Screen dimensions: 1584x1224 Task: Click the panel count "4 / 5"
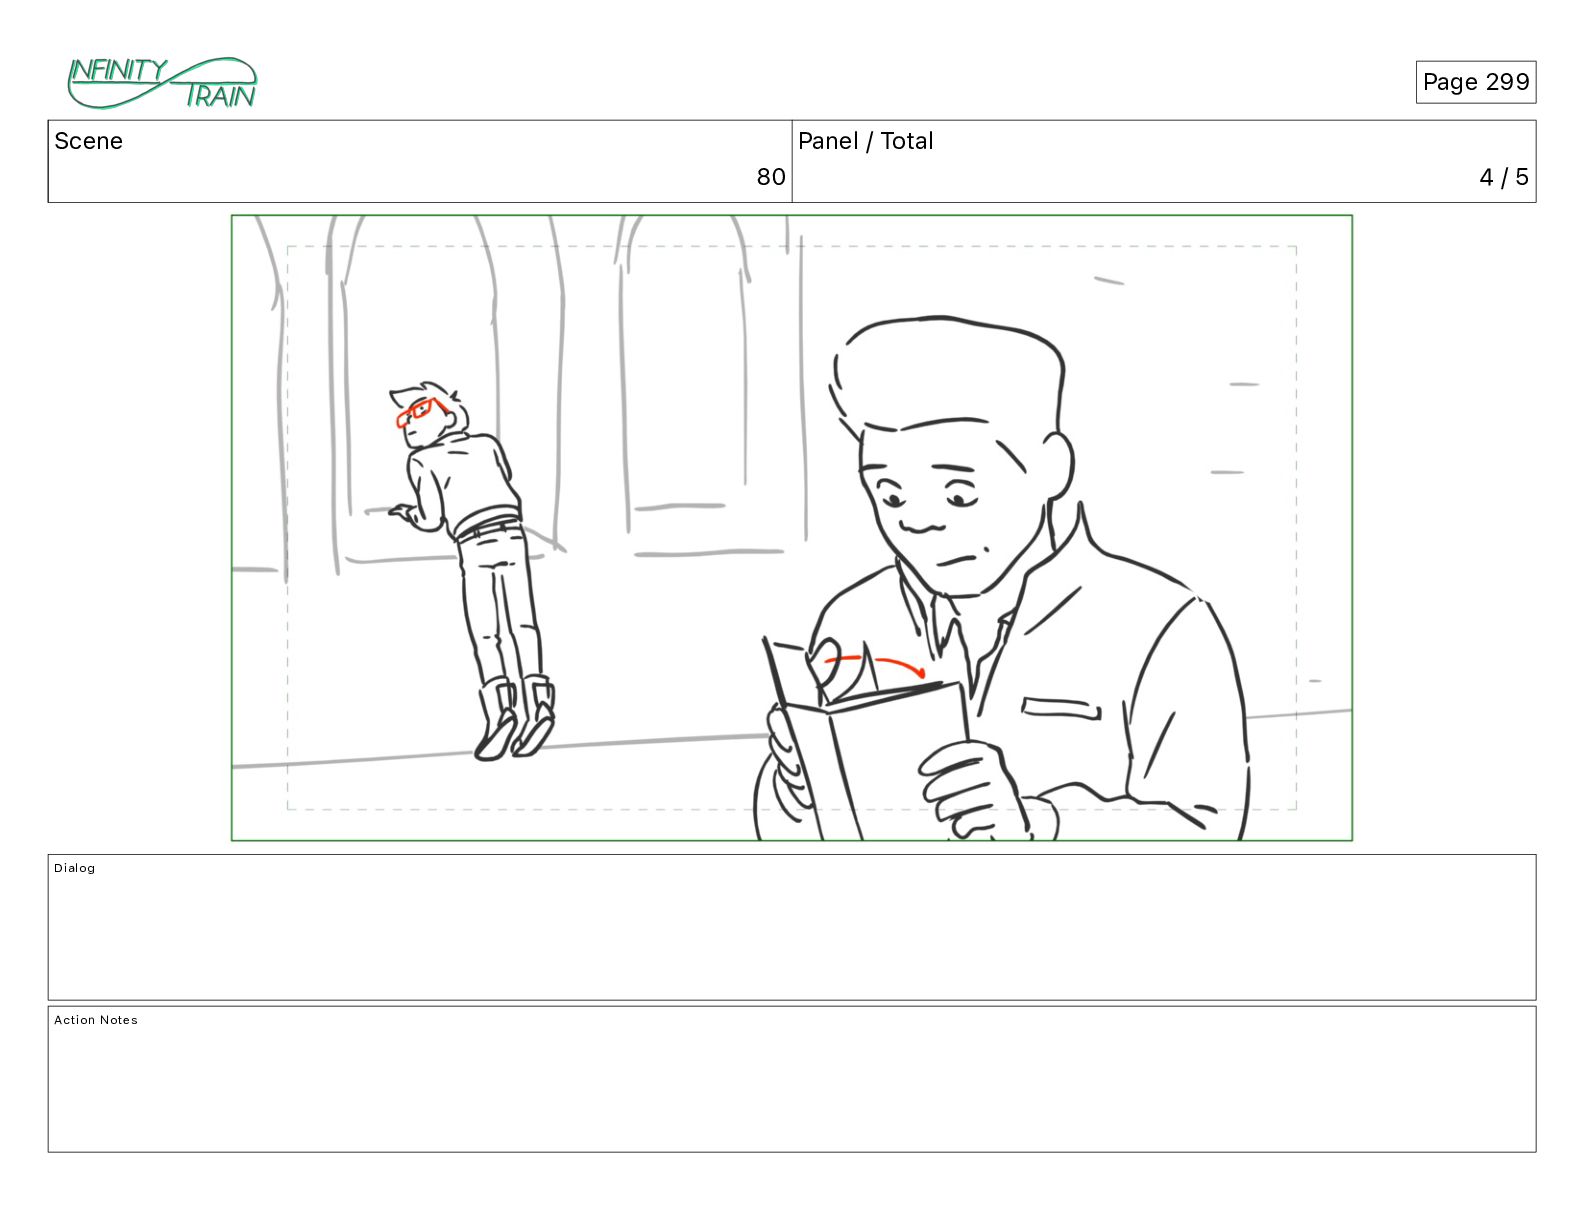pyautogui.click(x=1504, y=177)
